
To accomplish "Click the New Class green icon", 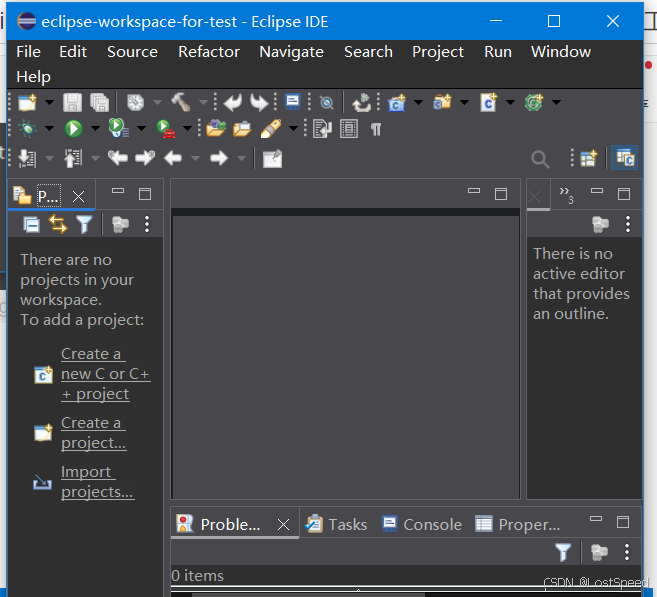I will (534, 103).
